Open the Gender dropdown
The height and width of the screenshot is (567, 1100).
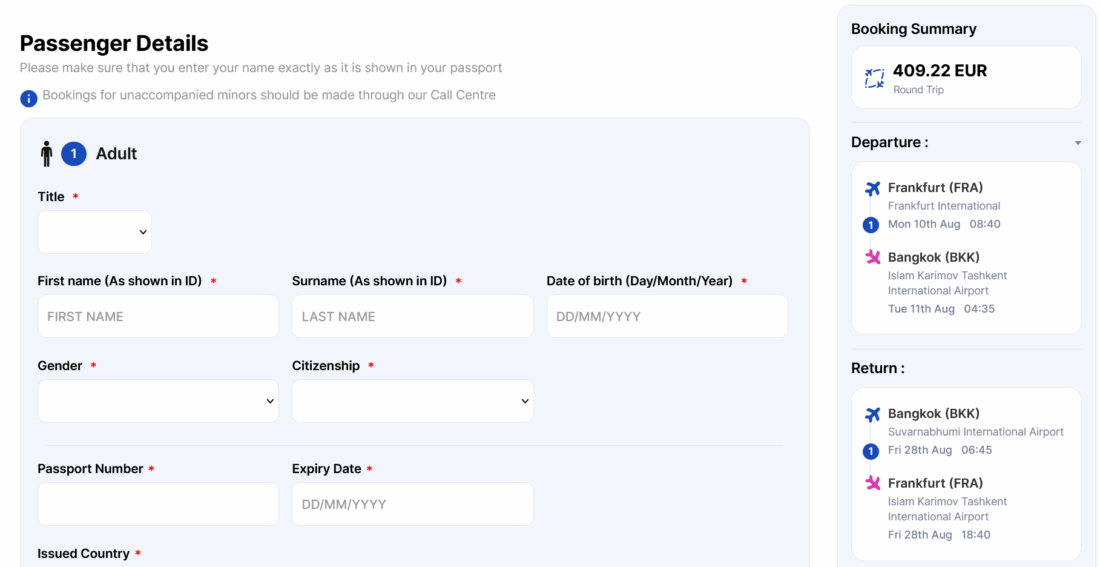[158, 401]
